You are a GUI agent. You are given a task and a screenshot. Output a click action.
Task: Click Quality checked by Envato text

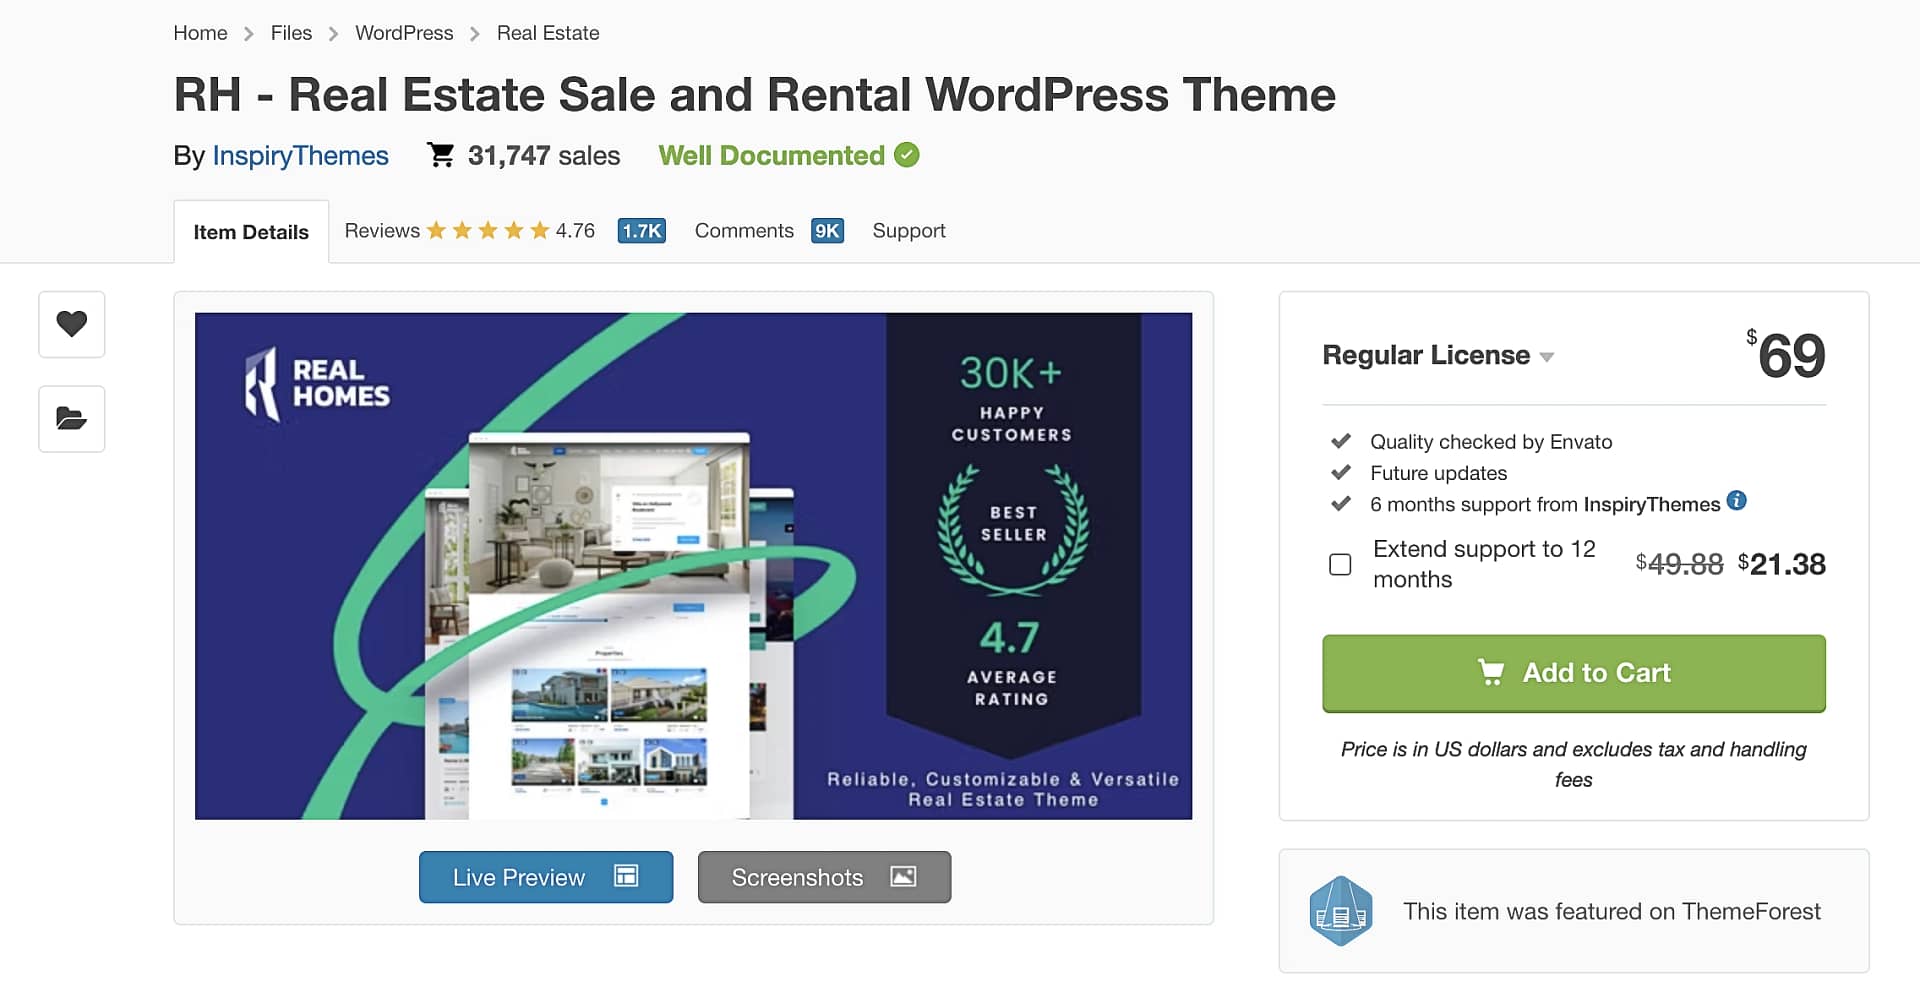(1491, 442)
